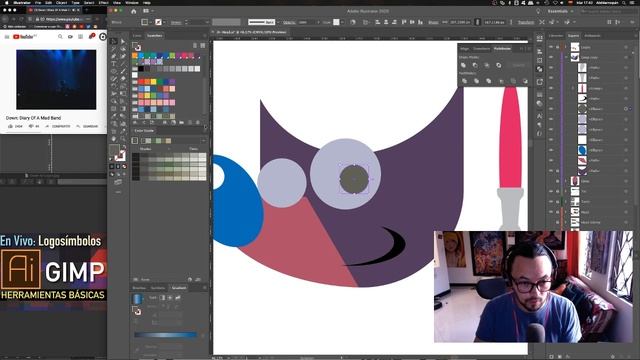640x360 pixels.
Task: Select the Lasso tool
Action: (x=123, y=49)
